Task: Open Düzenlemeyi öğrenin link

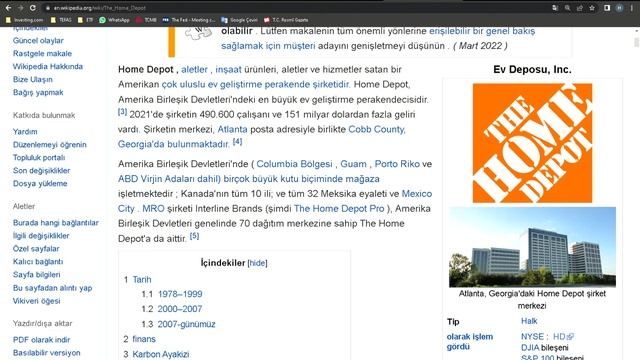Action: click(49, 144)
